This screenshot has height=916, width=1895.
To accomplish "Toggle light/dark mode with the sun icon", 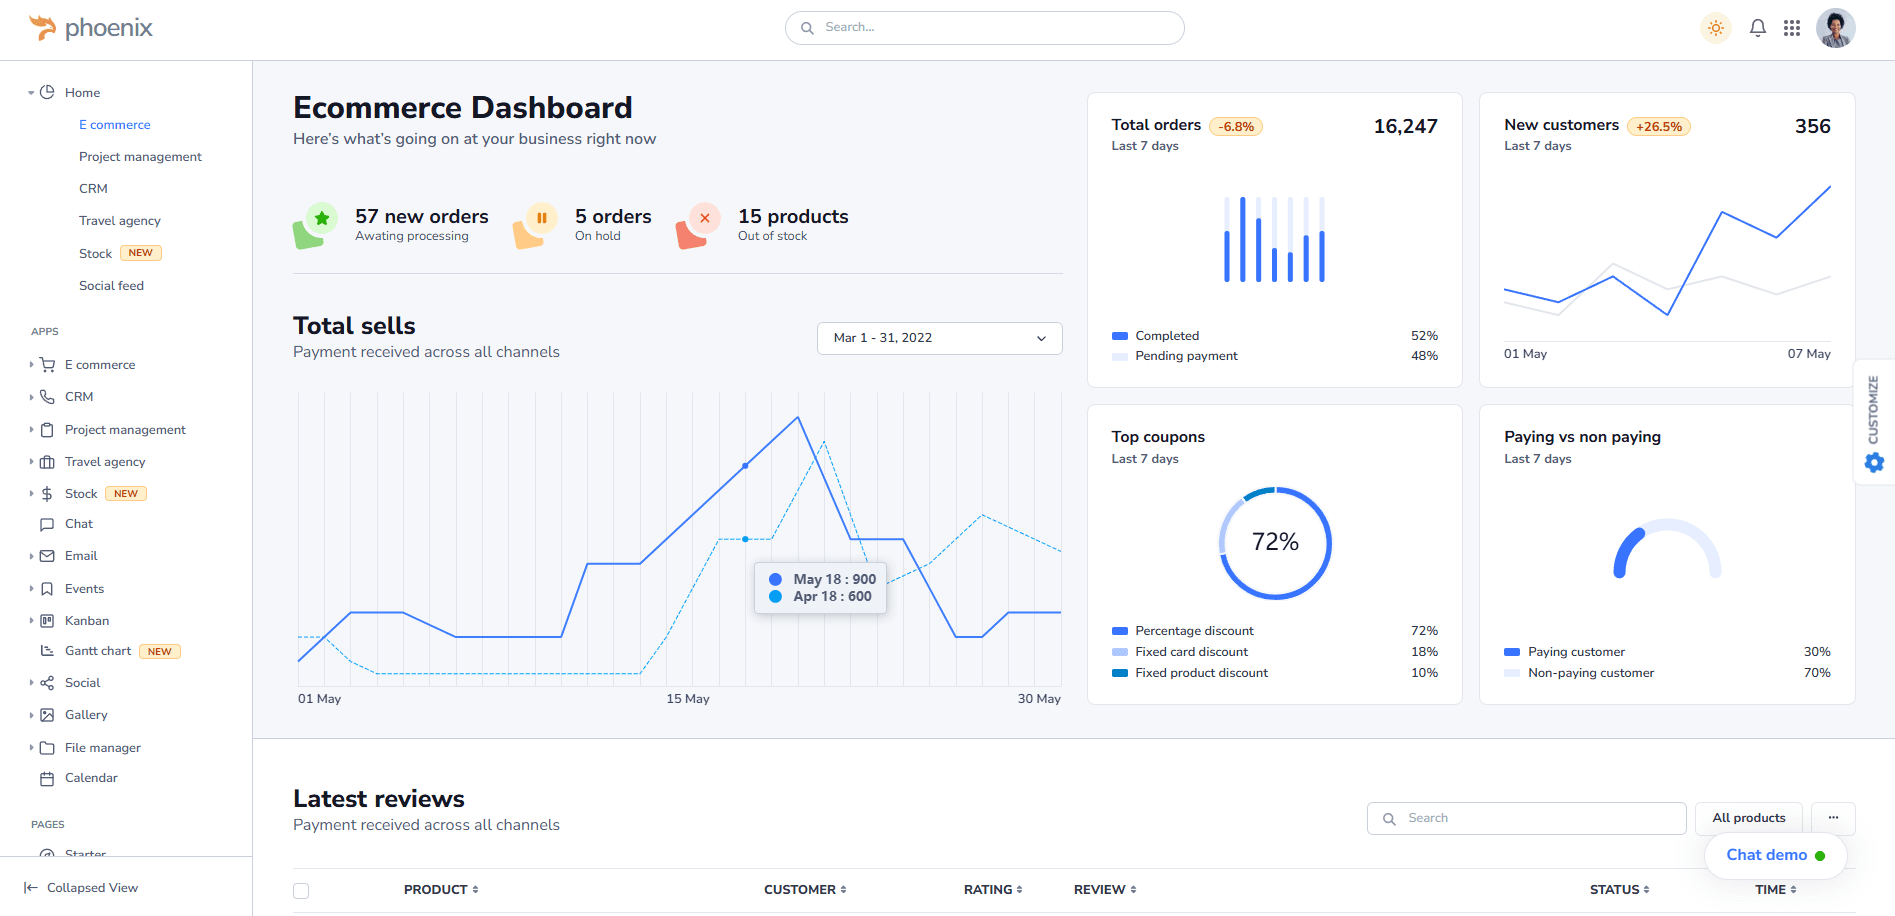I will (1716, 27).
